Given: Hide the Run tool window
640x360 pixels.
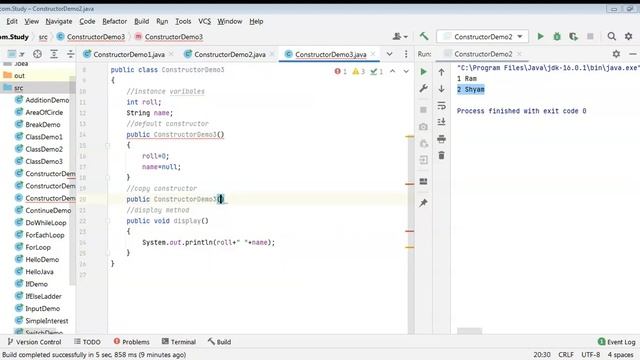Looking at the screenshot, I should 633,54.
